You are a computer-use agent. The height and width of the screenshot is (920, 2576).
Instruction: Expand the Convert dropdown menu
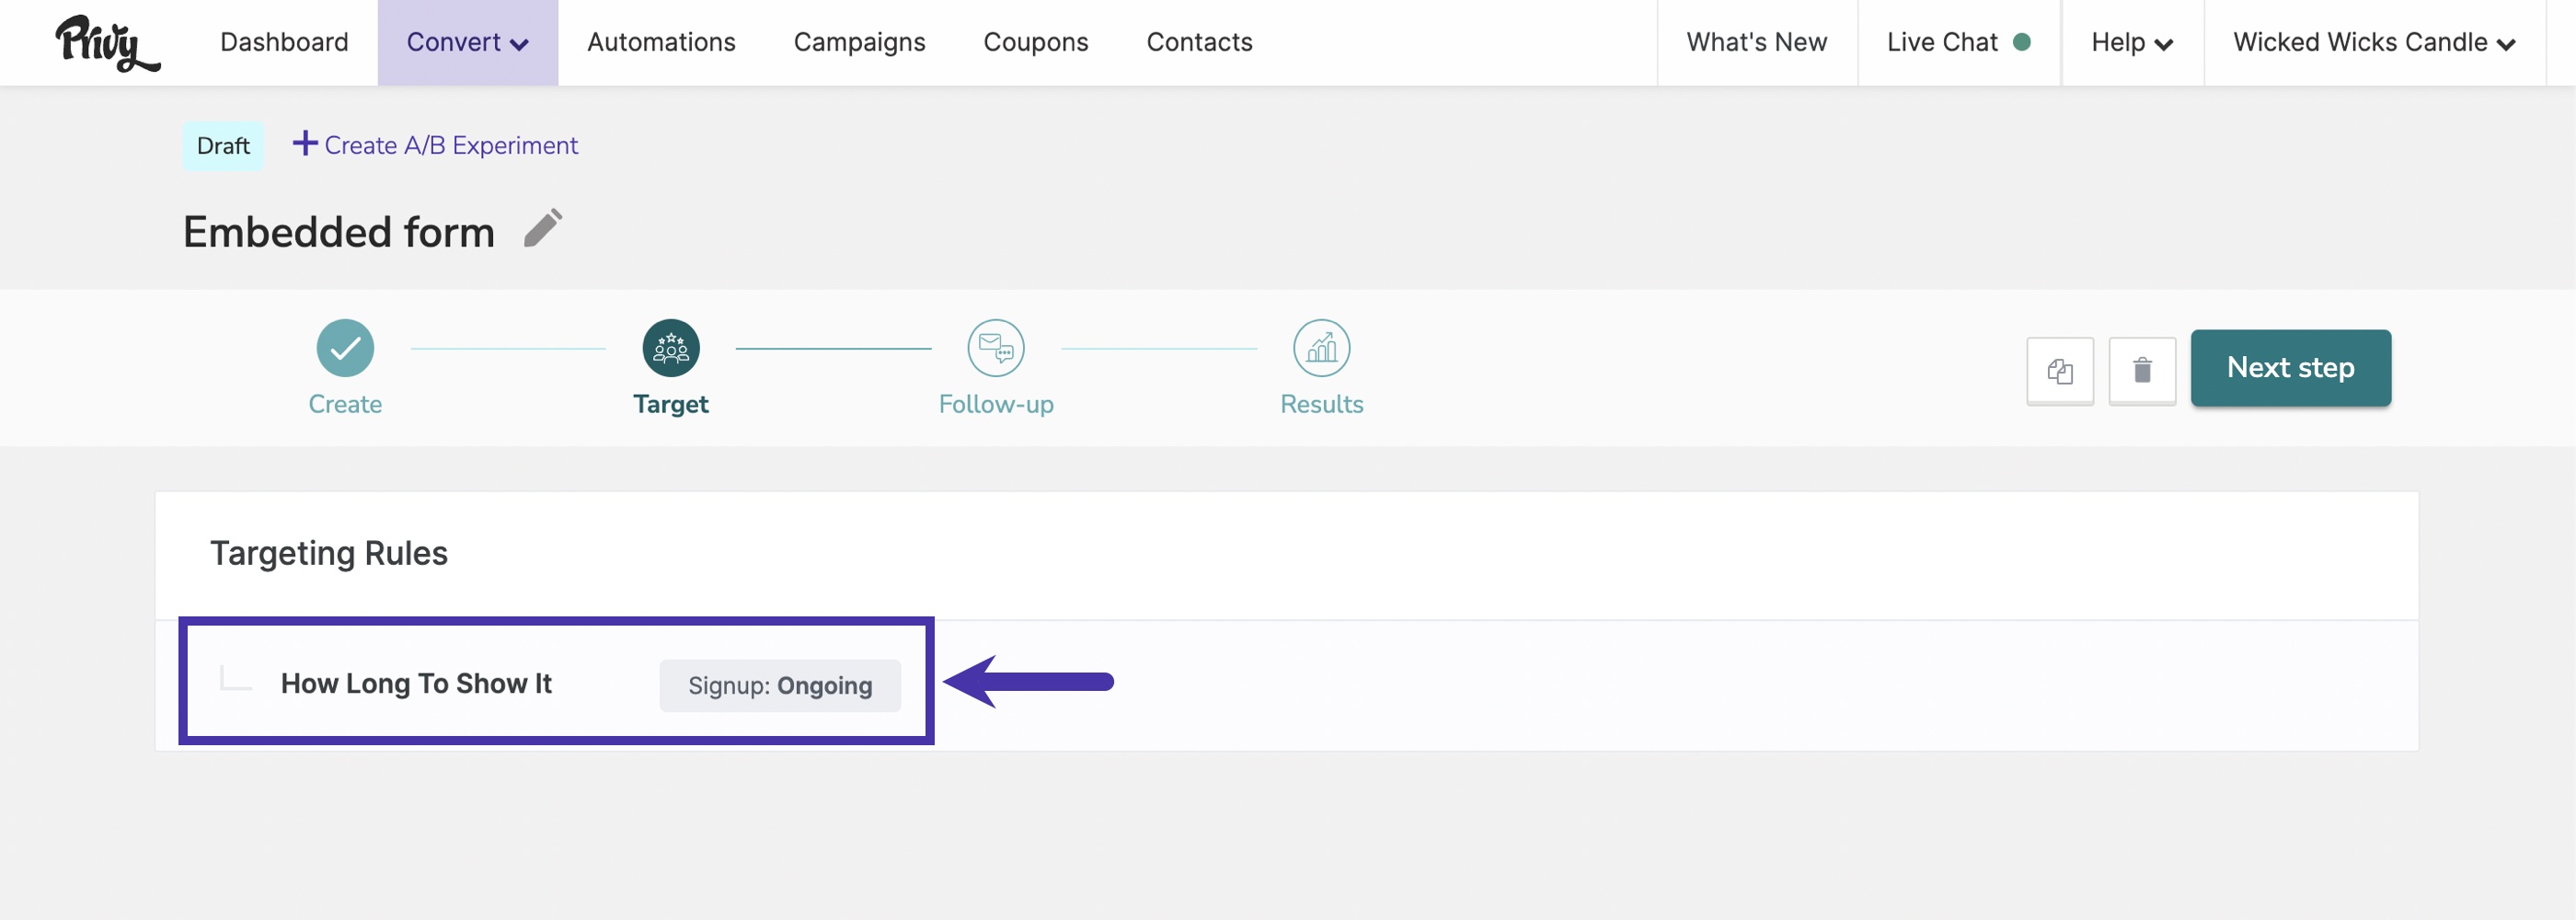click(x=467, y=42)
